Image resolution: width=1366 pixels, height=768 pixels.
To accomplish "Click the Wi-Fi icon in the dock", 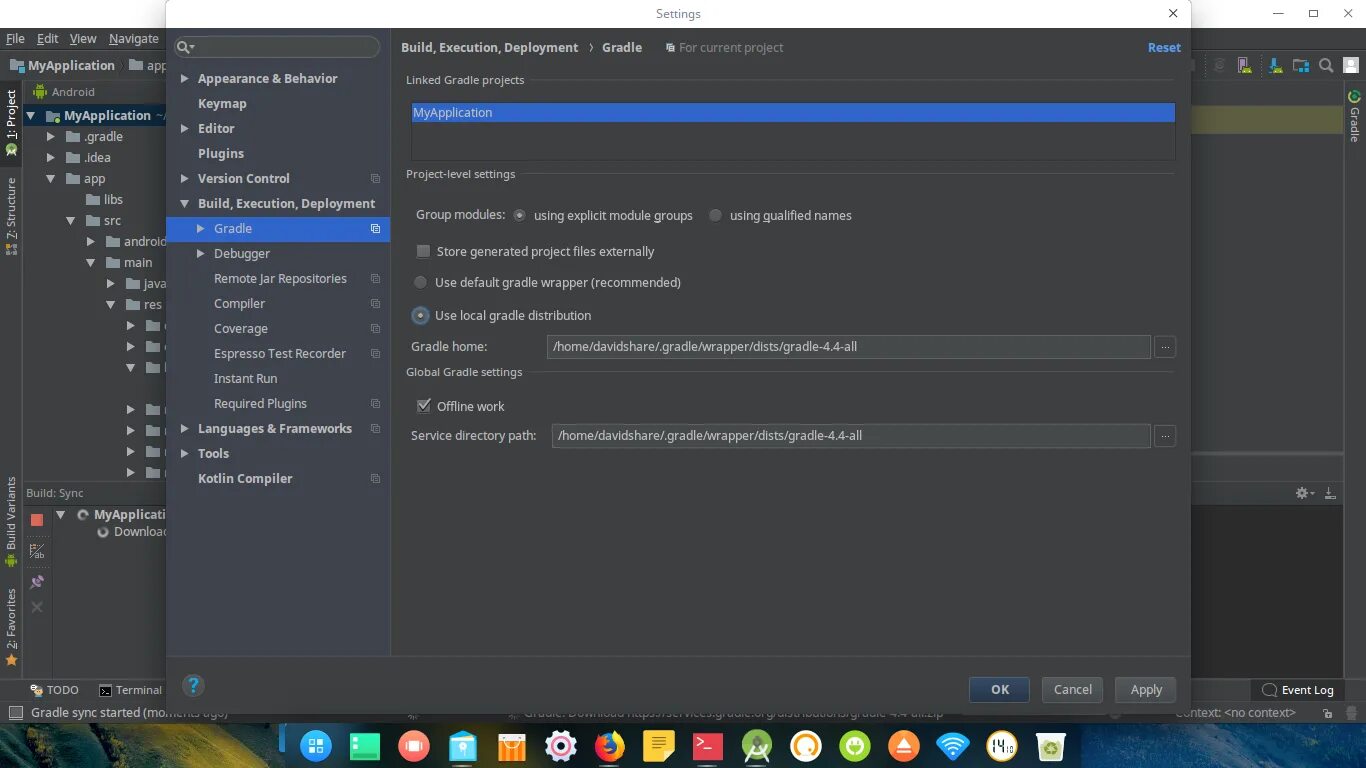I will pyautogui.click(x=953, y=746).
